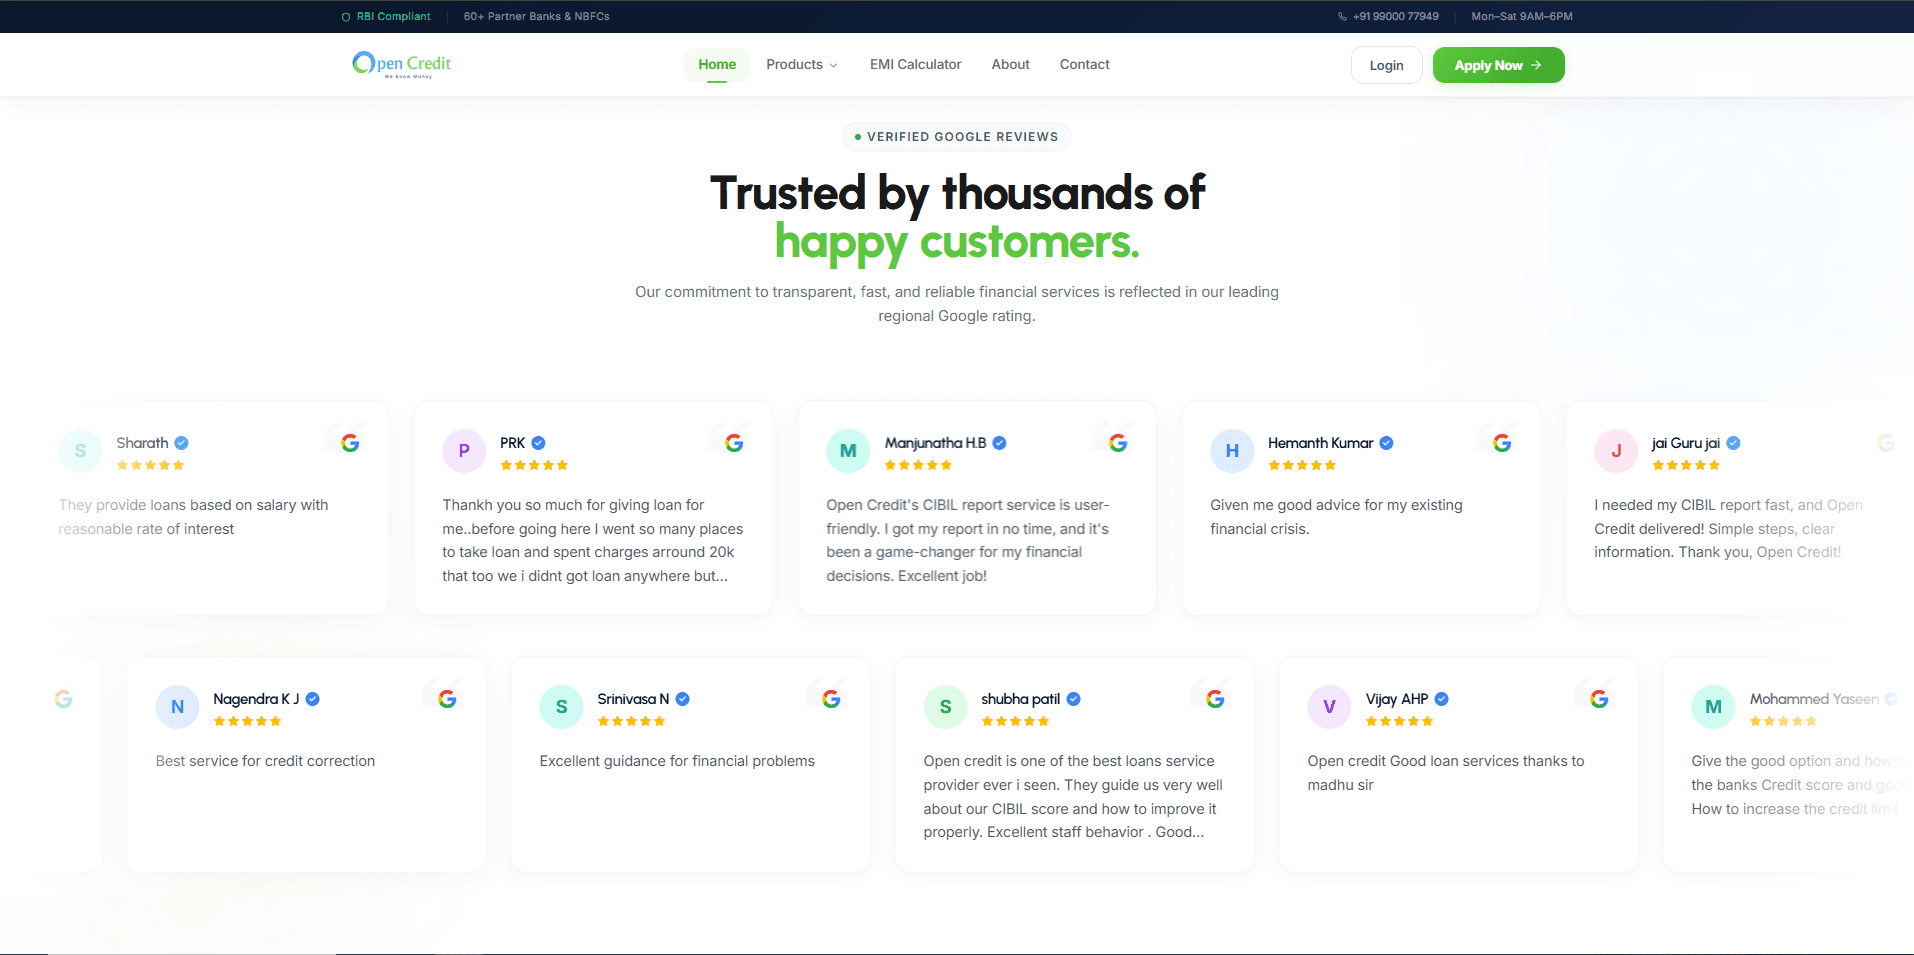The height and width of the screenshot is (955, 1914).
Task: Click the M avatar of Manjunatha H.B
Action: (x=848, y=451)
